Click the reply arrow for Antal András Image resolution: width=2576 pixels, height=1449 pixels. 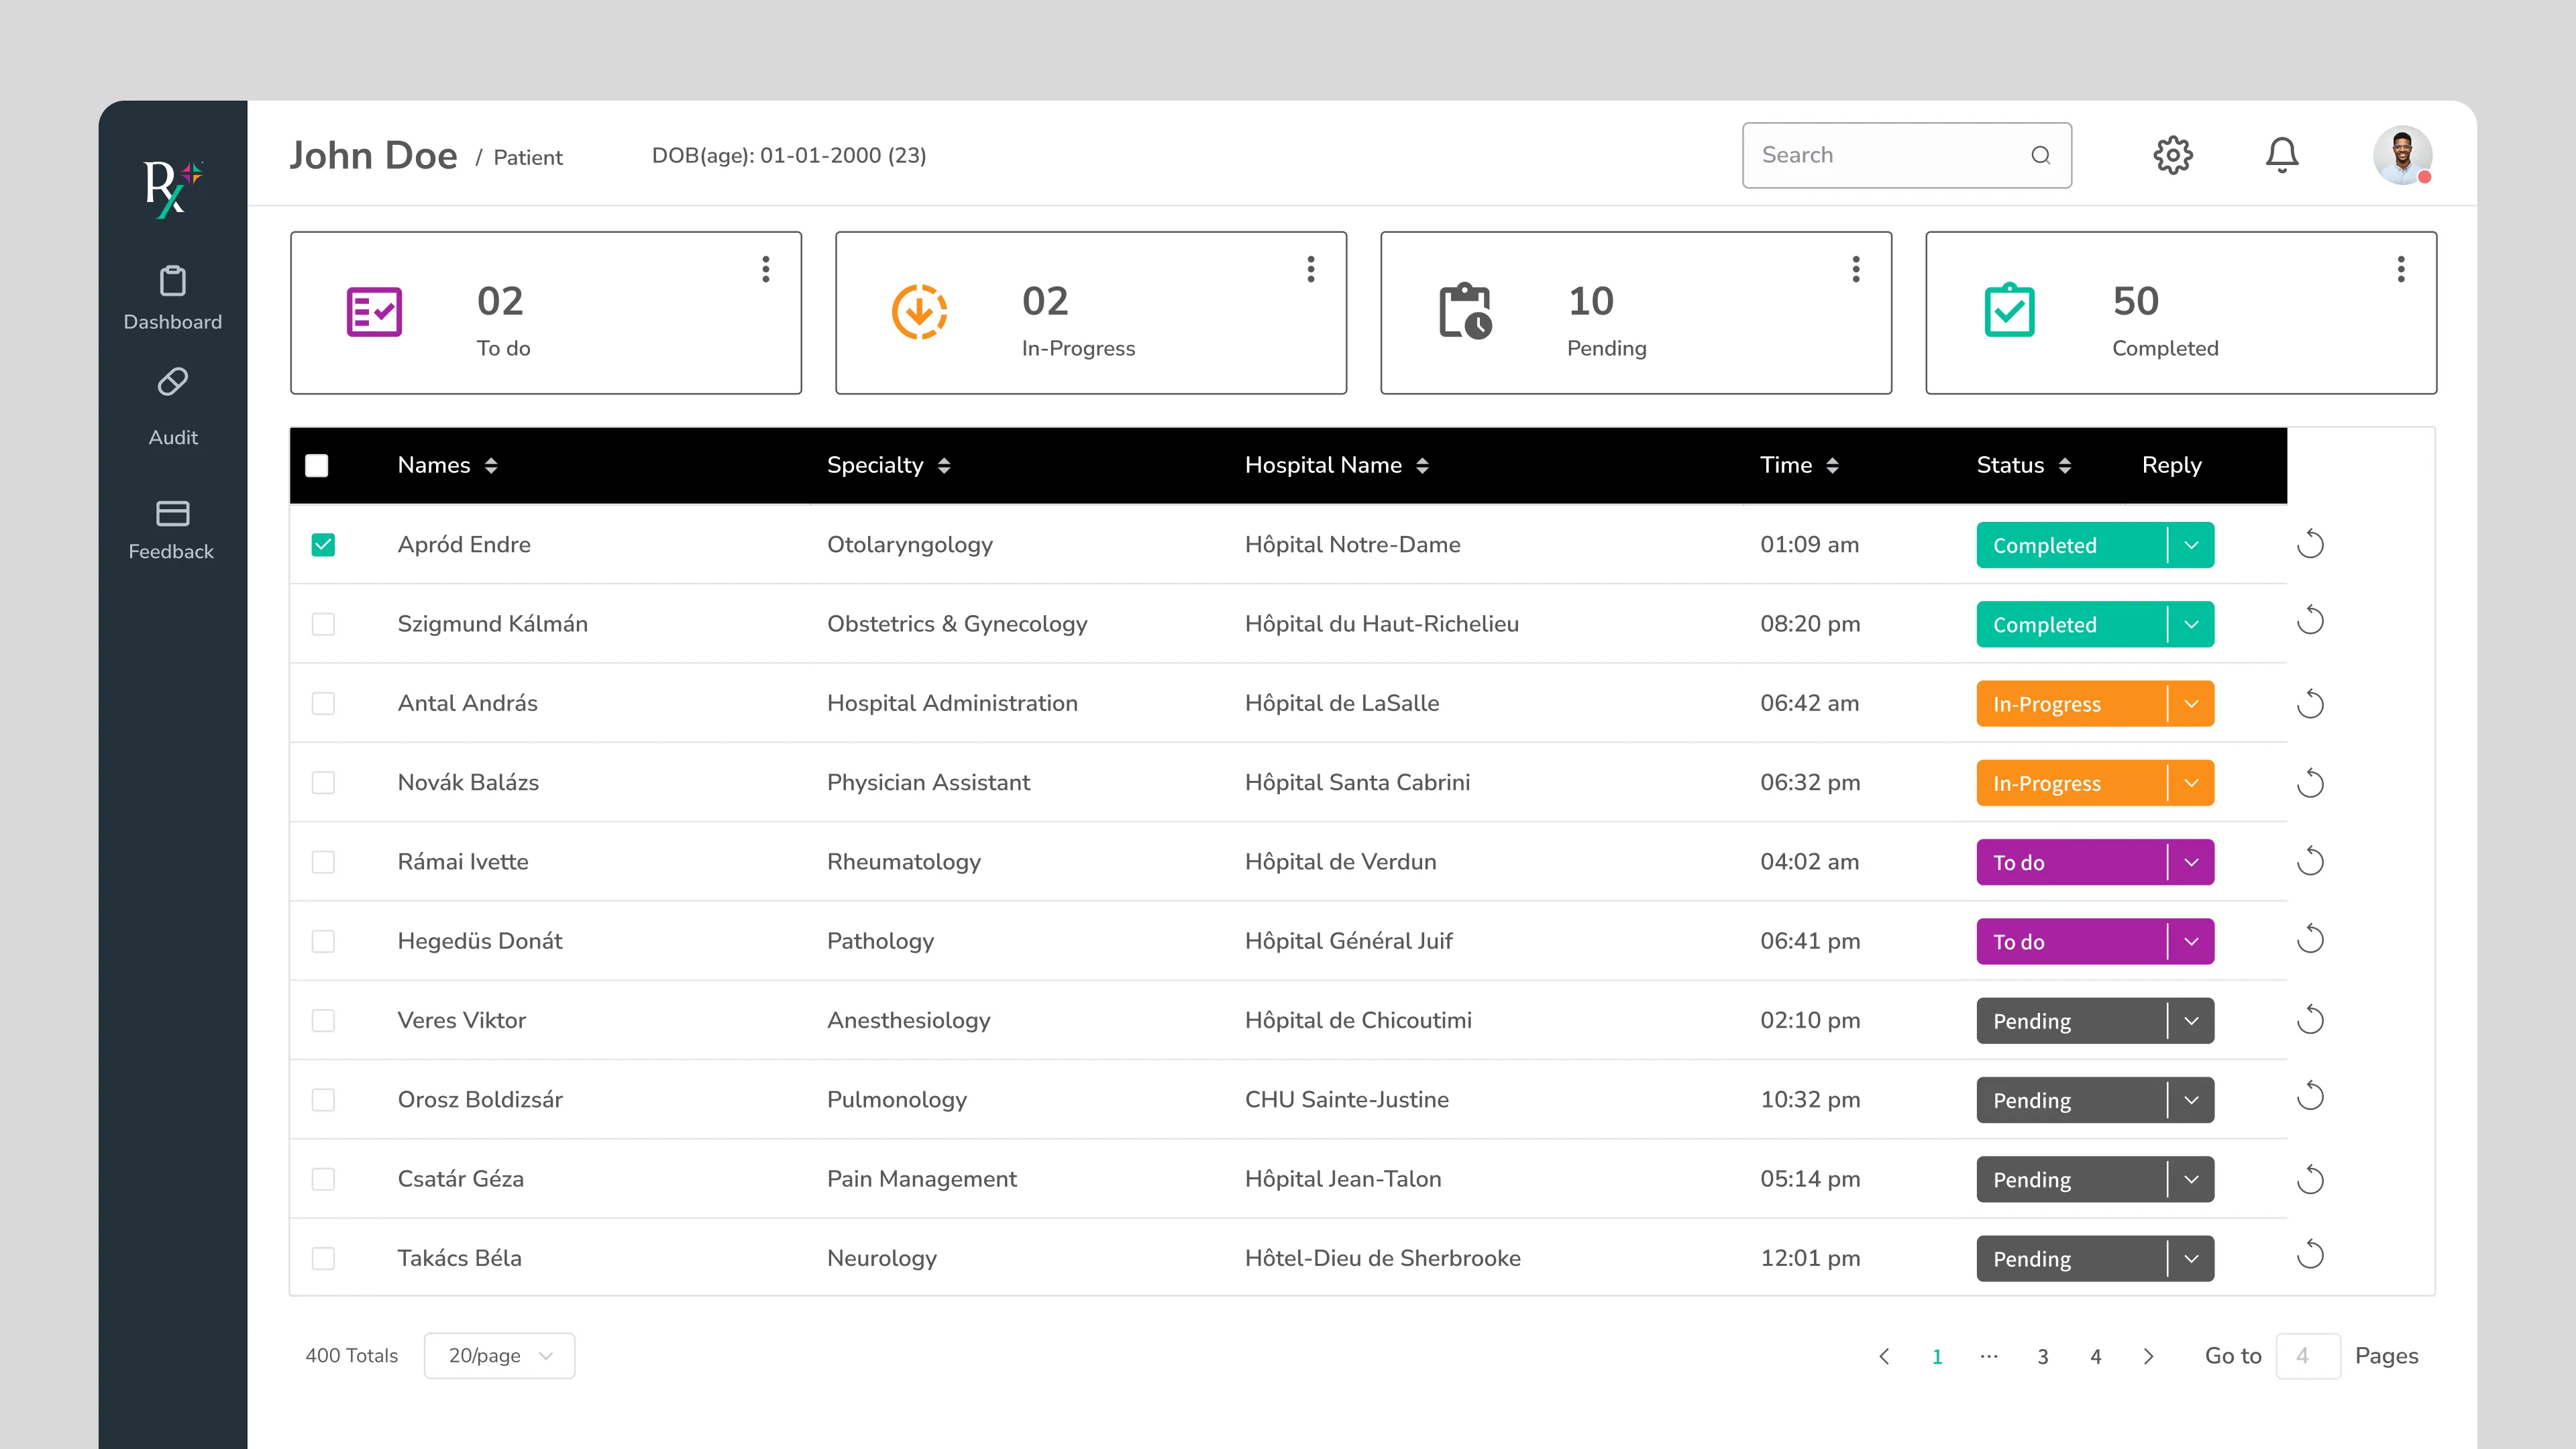[2310, 704]
